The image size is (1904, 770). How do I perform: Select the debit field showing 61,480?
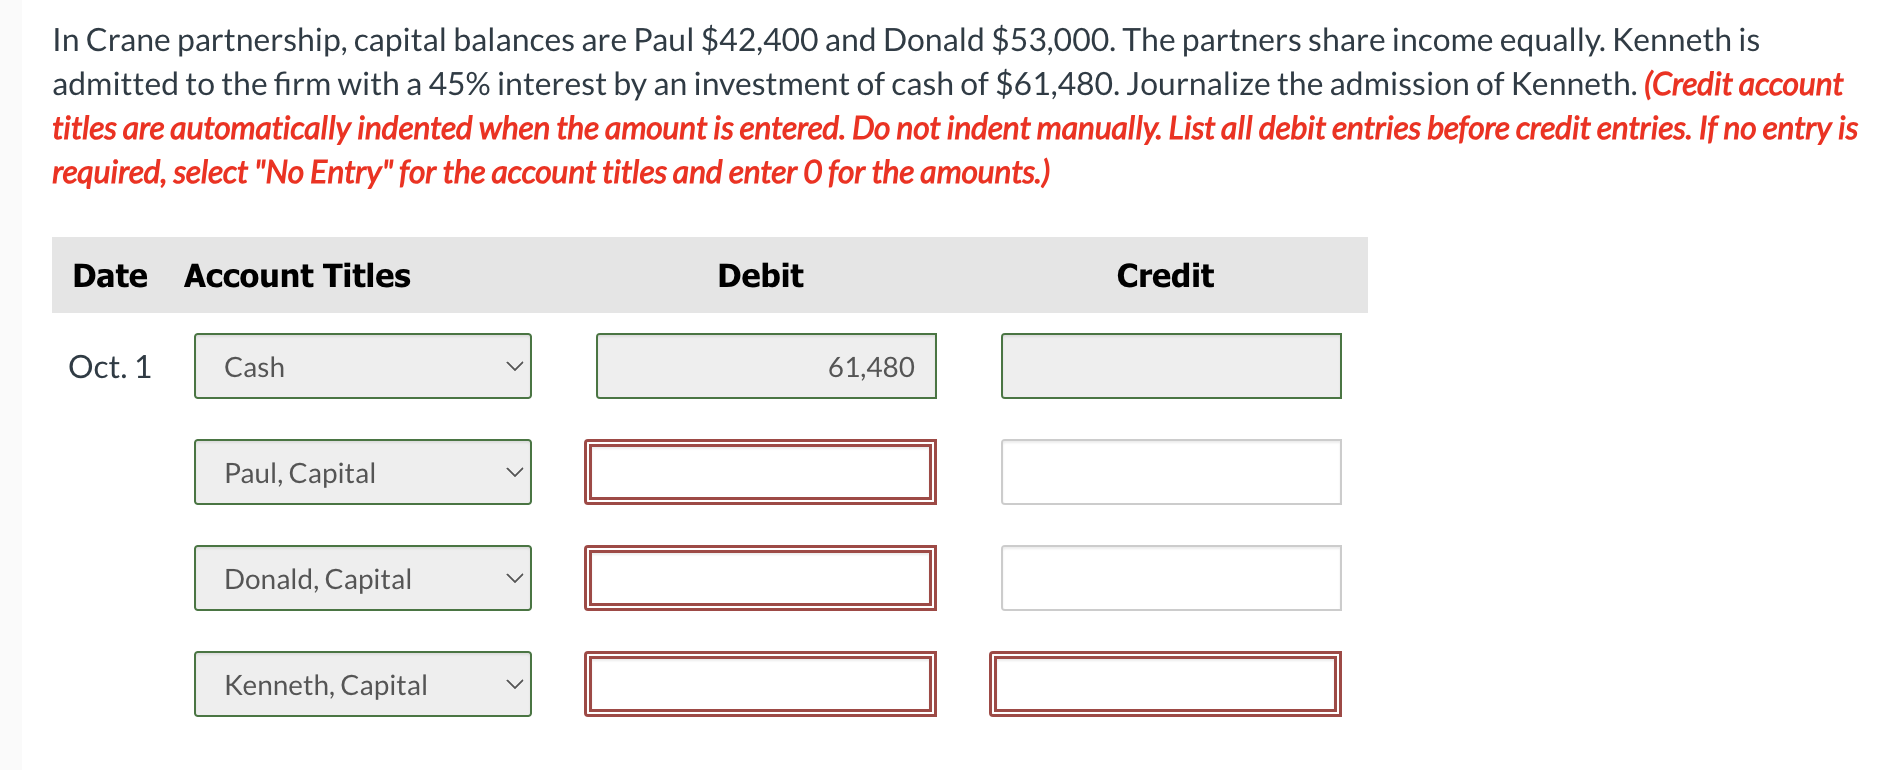(764, 366)
